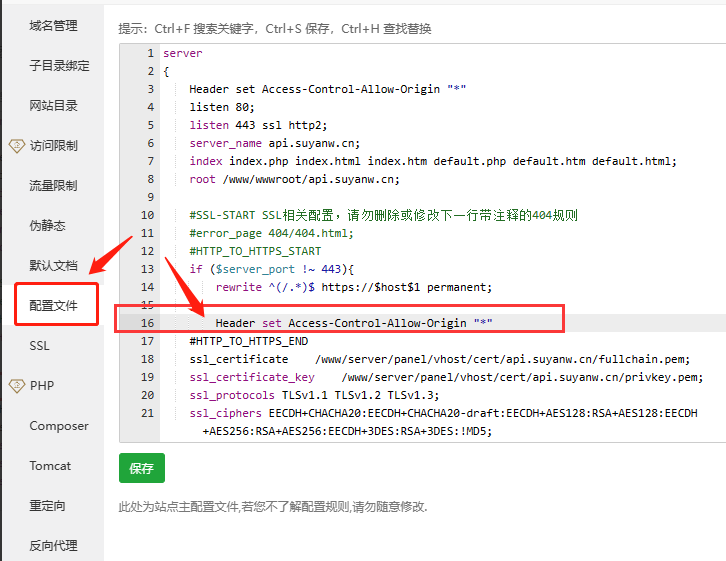Click the '#HTTP_TO_HTTPS_START' comment
This screenshot has height=561, width=726.
pyautogui.click(x=255, y=251)
